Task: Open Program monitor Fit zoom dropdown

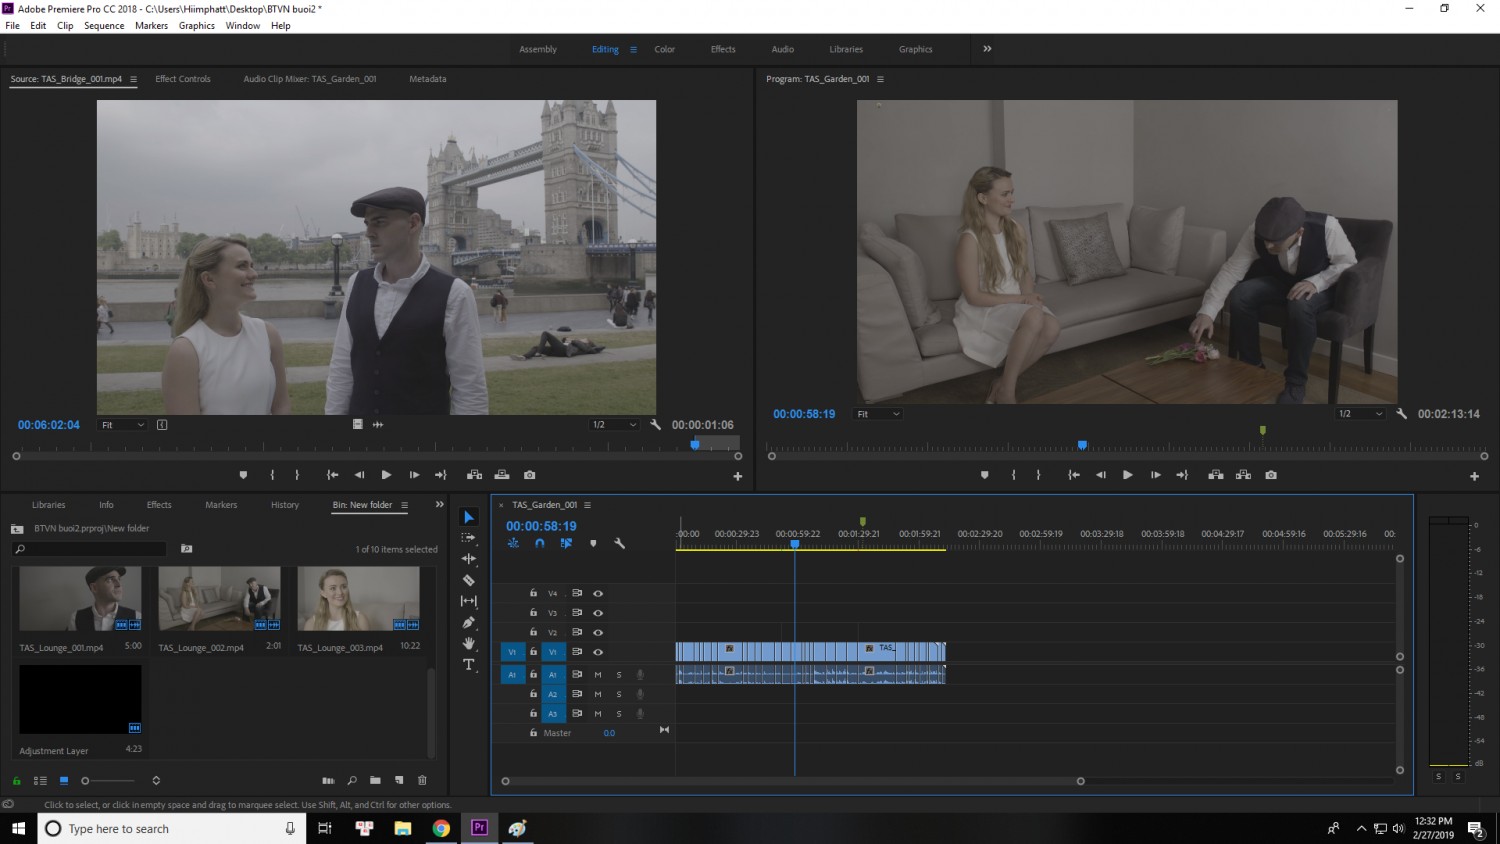Action: coord(878,414)
